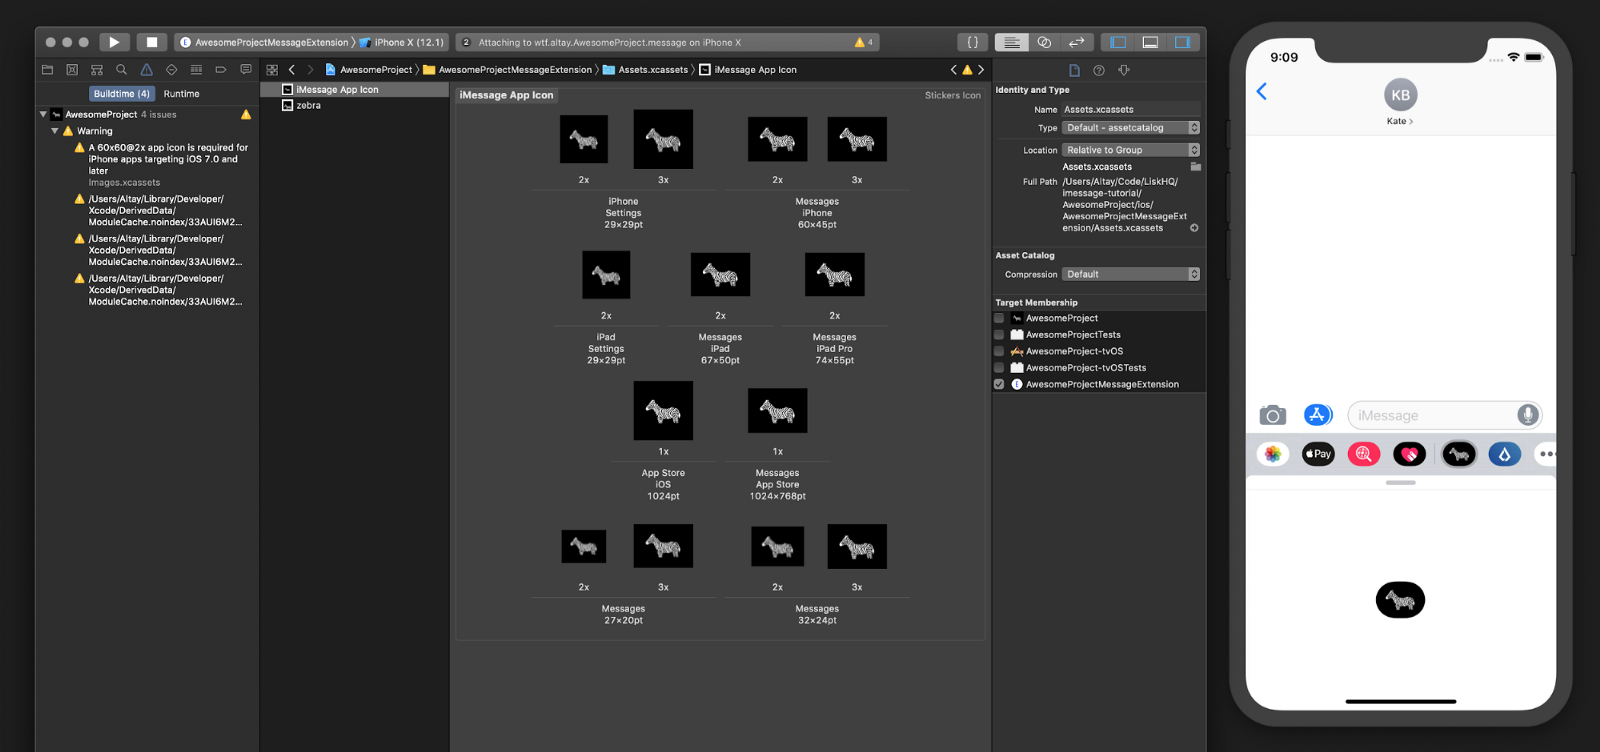The height and width of the screenshot is (752, 1600).
Task: Show the Attributes inspector
Action: tap(1124, 70)
